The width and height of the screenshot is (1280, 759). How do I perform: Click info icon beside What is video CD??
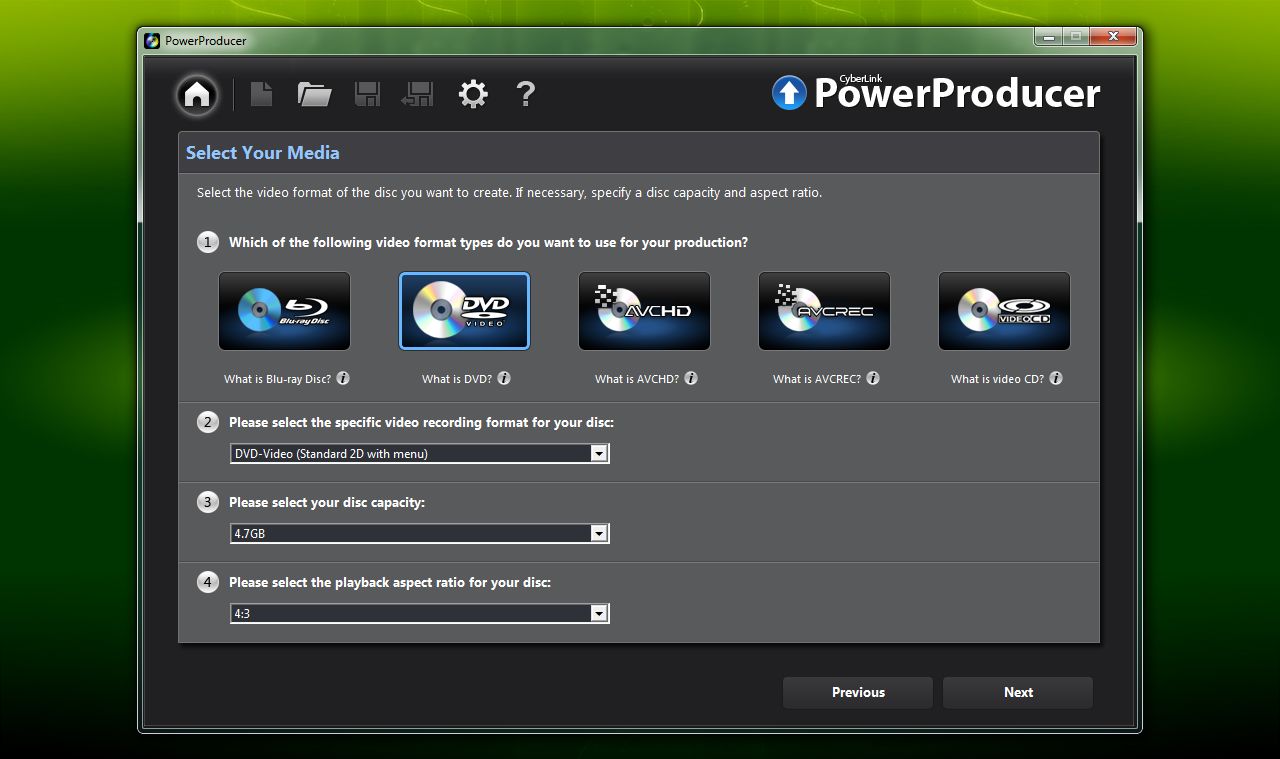pos(1056,379)
